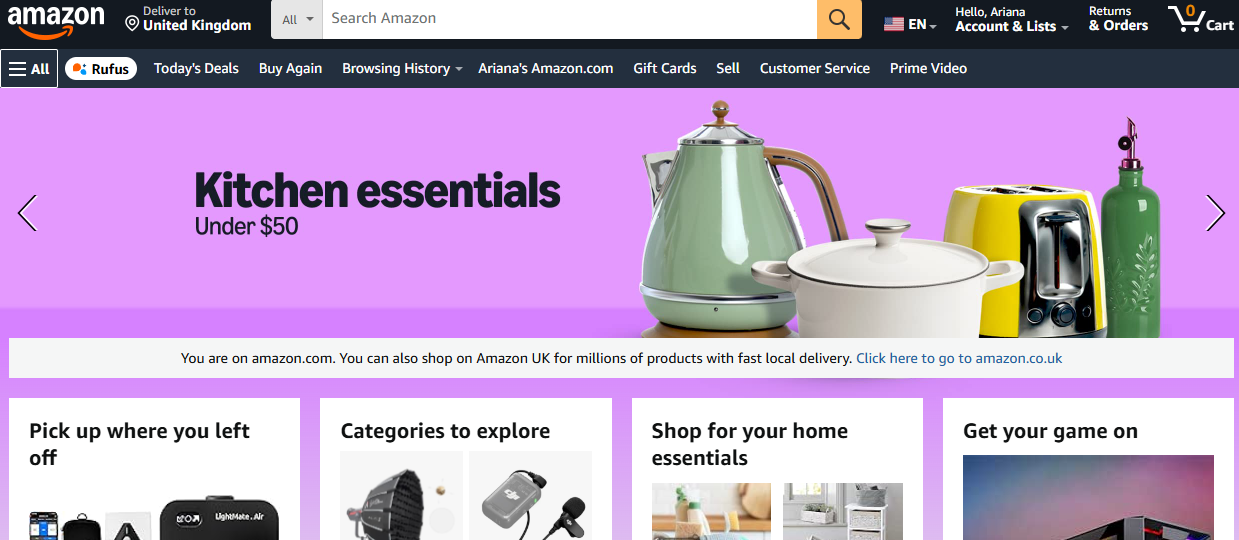Image resolution: width=1239 pixels, height=540 pixels.
Task: Click the Amazon logo
Action: pyautogui.click(x=56, y=20)
